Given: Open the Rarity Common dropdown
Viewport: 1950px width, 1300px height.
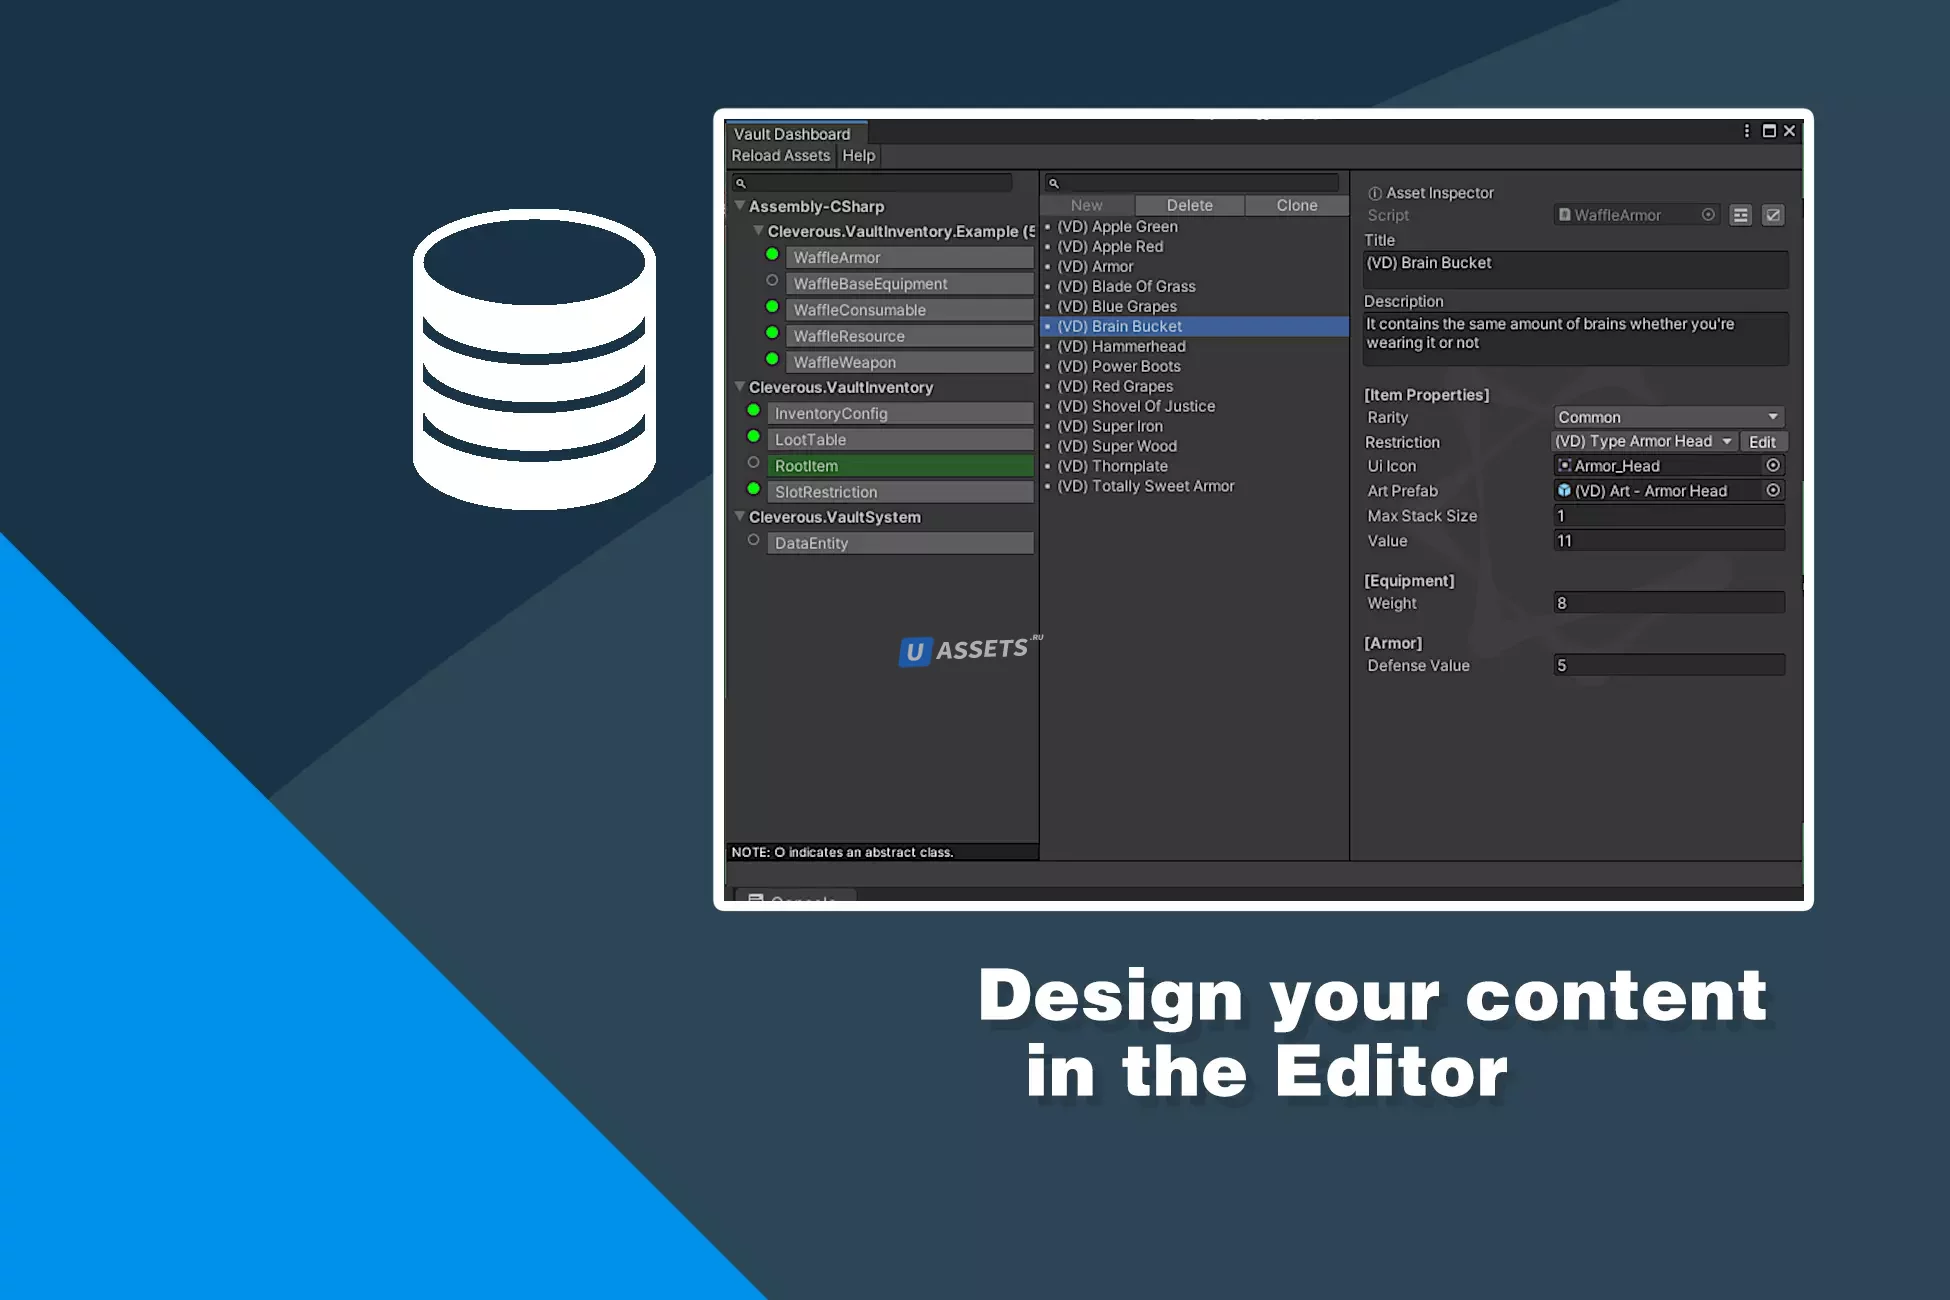Looking at the screenshot, I should coord(1668,417).
